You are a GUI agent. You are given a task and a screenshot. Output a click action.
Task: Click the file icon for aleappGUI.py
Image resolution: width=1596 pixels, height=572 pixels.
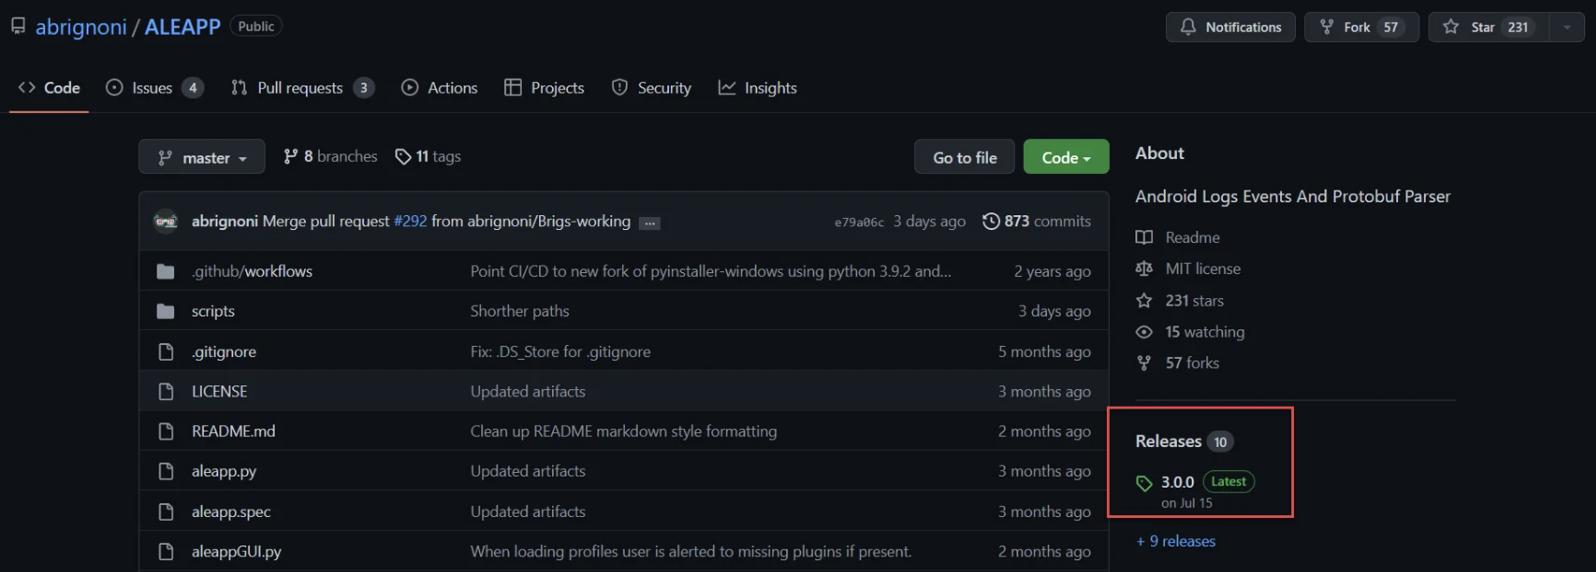click(166, 551)
